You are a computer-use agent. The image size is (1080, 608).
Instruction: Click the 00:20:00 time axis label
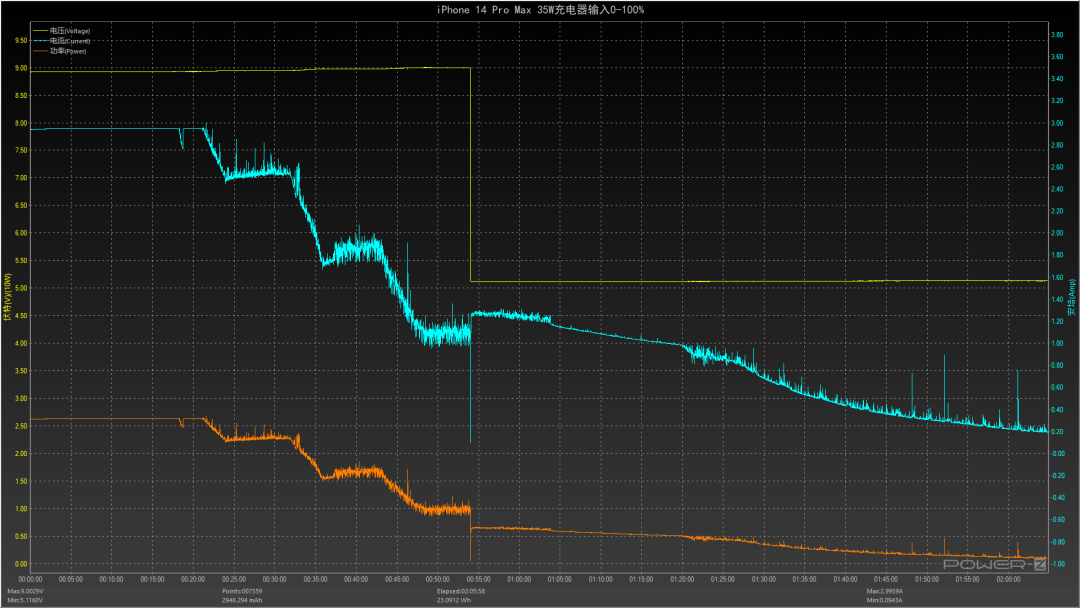pos(194,580)
